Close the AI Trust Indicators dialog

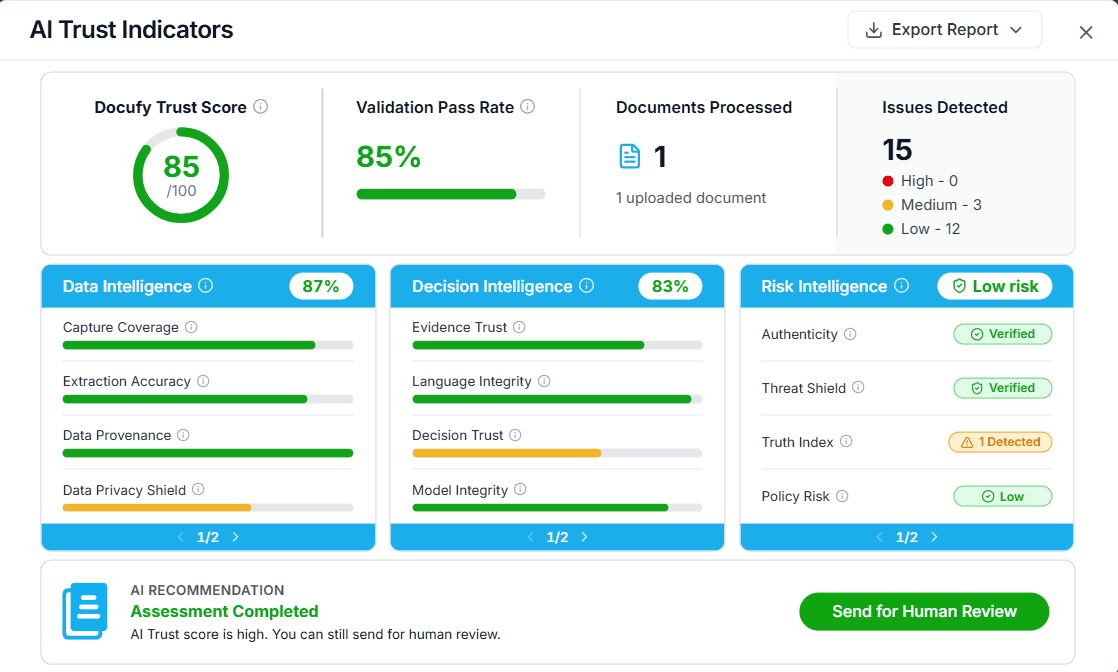tap(1086, 33)
